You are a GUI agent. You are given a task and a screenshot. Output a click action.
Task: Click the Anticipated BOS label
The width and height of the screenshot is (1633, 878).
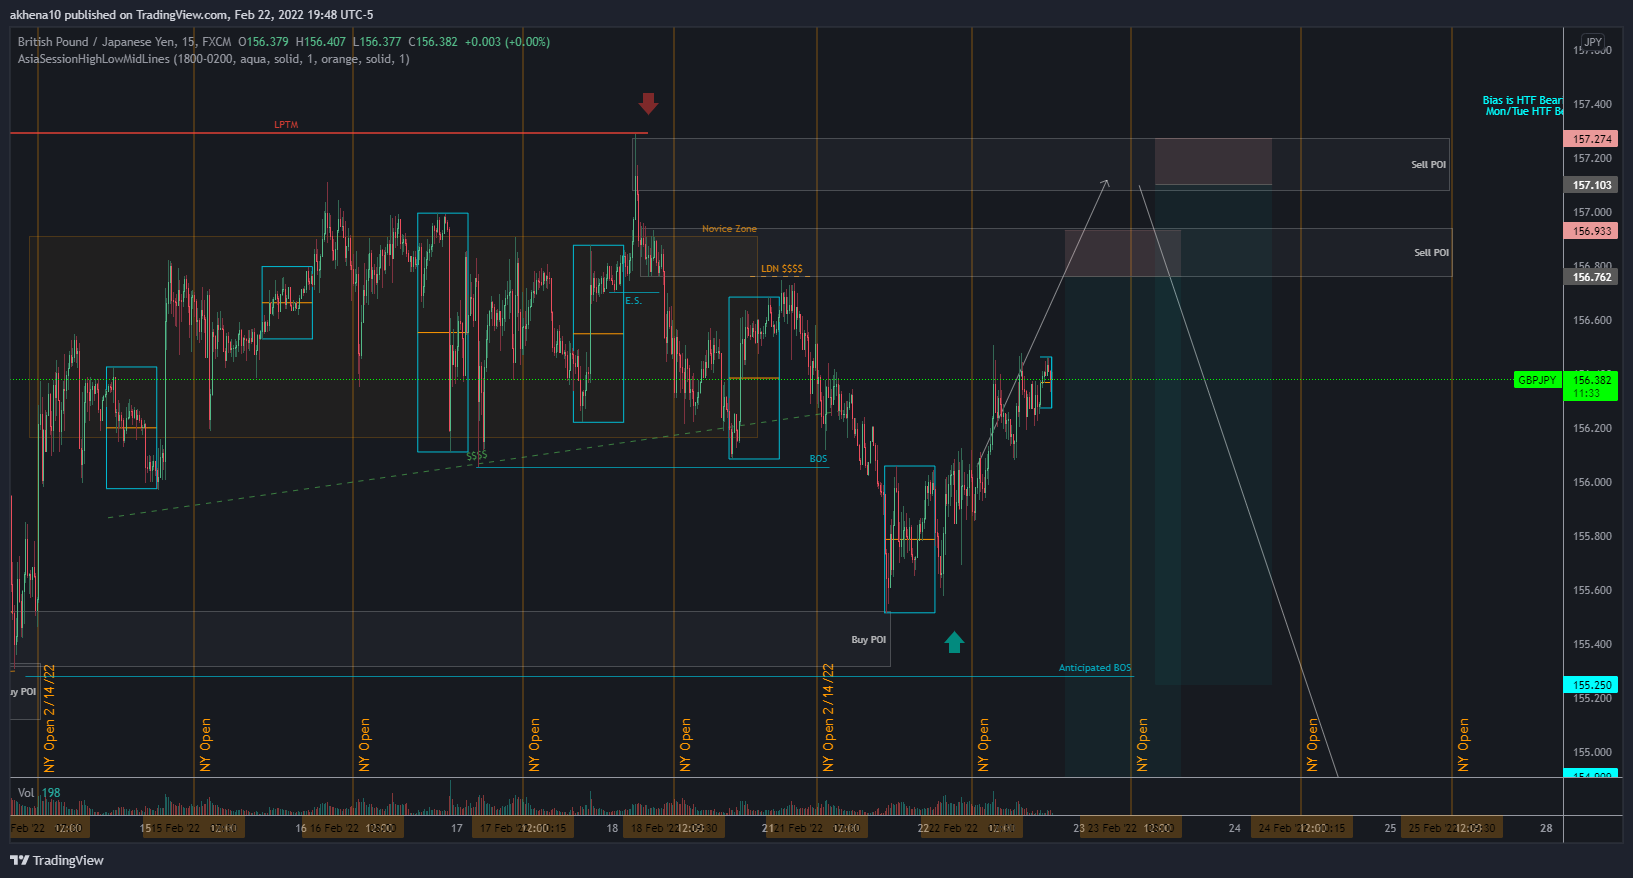pos(1095,668)
